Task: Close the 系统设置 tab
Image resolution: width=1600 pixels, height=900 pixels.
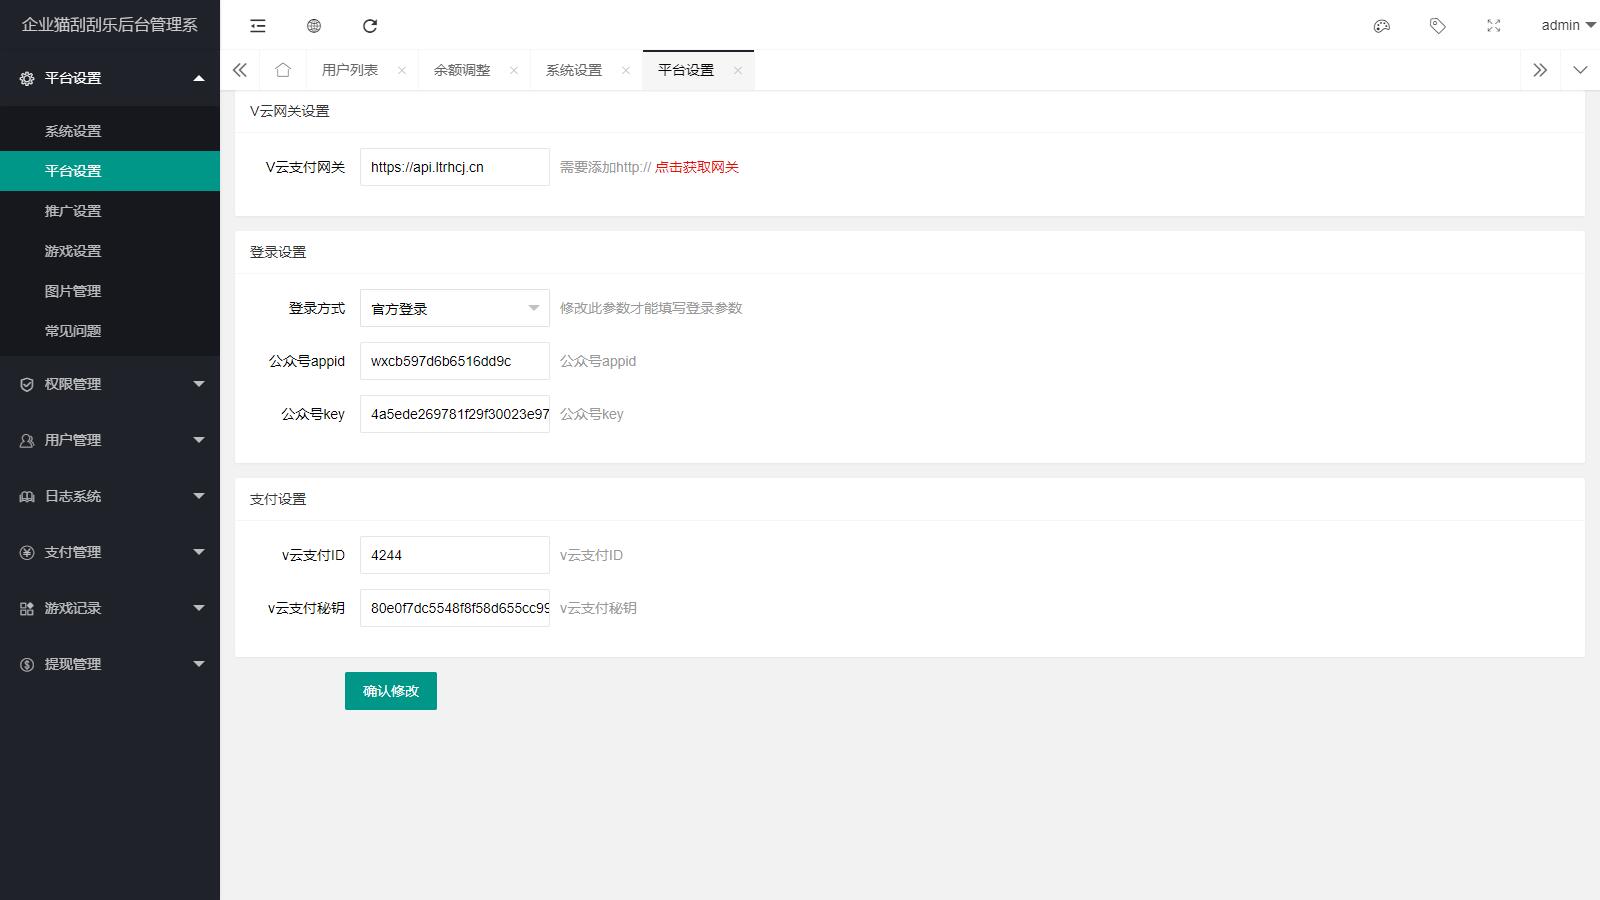Action: [x=626, y=70]
